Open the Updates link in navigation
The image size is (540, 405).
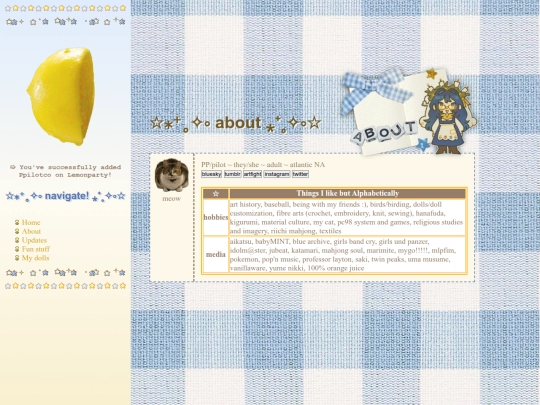(34, 240)
